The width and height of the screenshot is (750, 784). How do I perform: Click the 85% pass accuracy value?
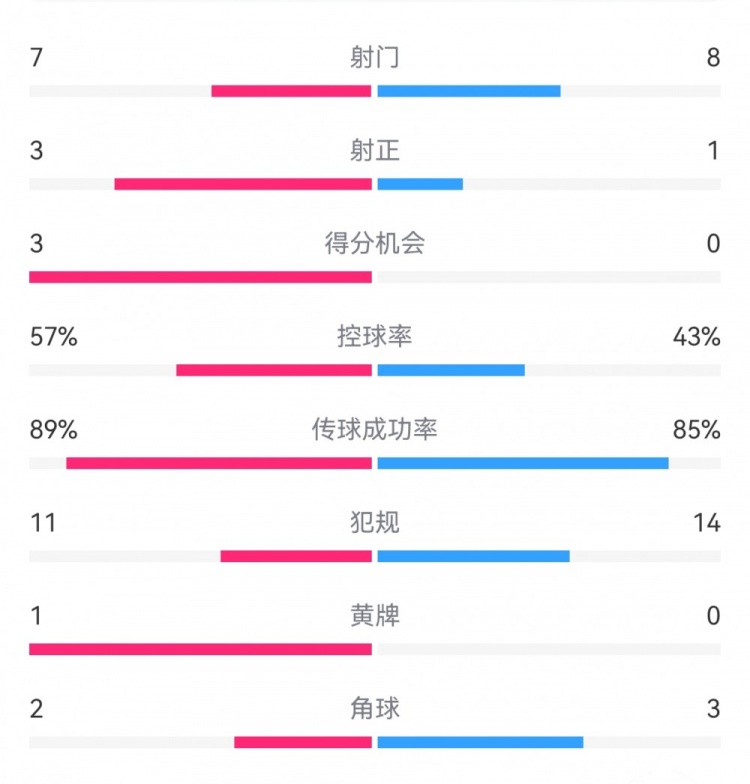tap(696, 430)
